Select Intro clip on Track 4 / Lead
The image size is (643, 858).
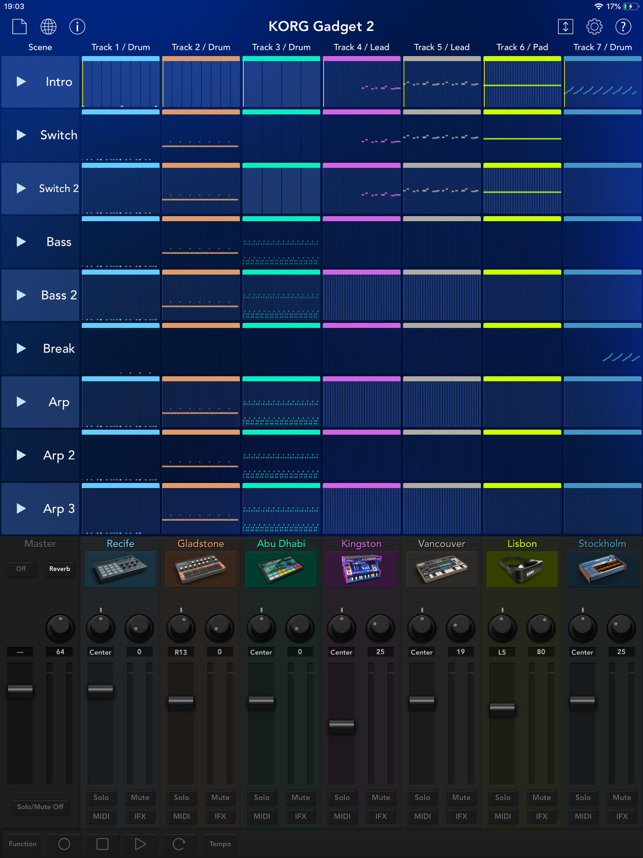[361, 82]
